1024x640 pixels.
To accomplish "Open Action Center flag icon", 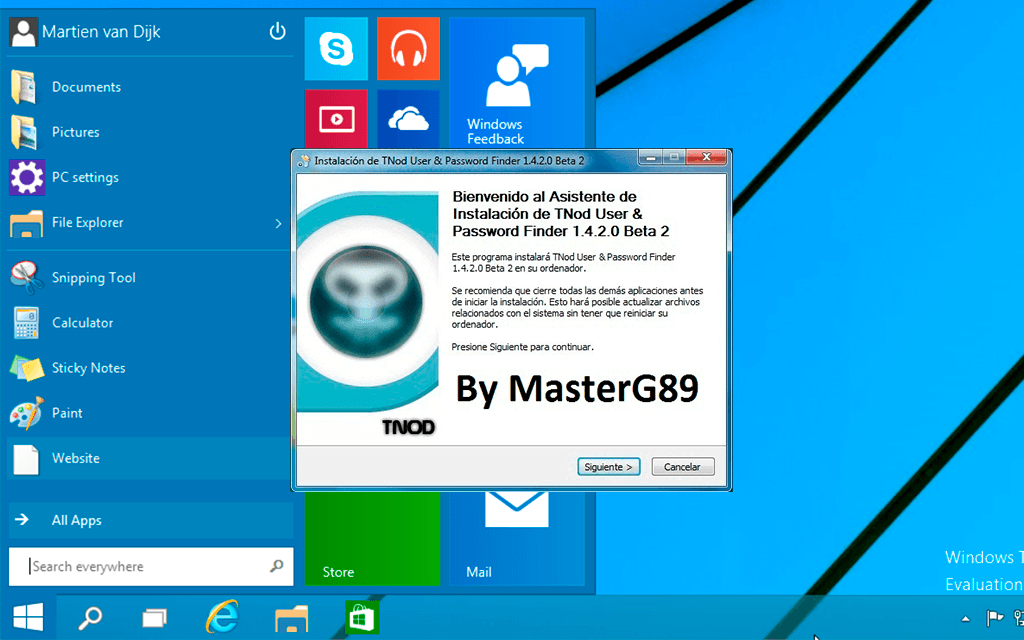I will (994, 618).
